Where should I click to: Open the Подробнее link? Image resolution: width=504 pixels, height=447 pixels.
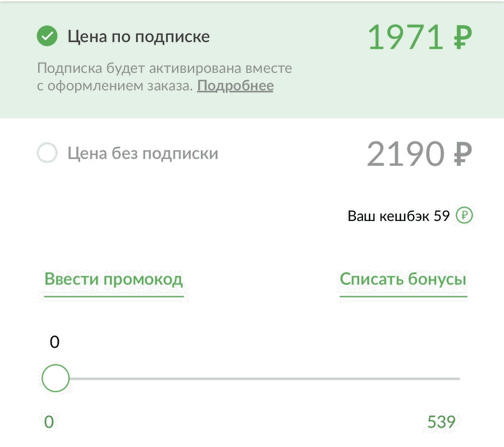coord(235,86)
